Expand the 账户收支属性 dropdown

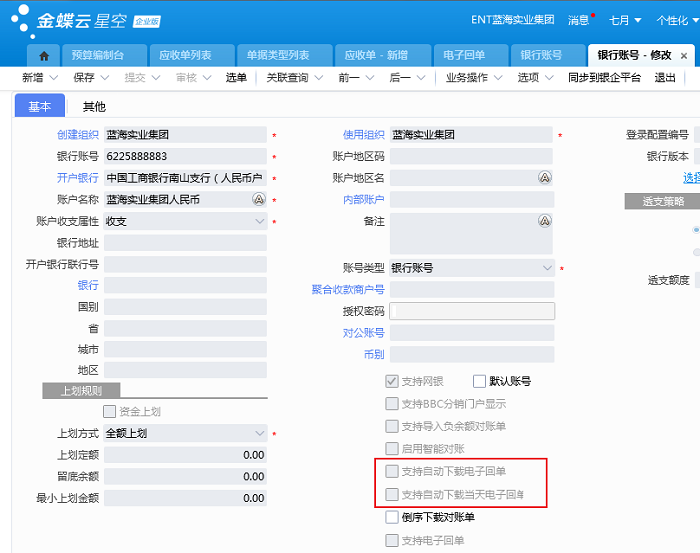(x=259, y=222)
